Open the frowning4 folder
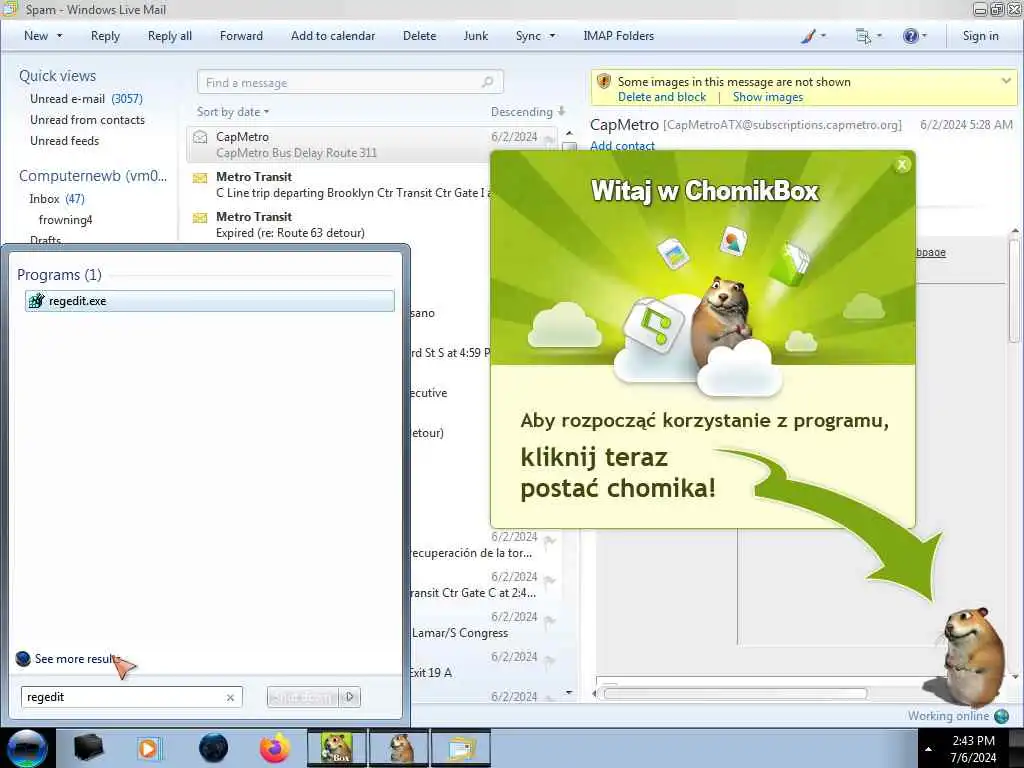 65,219
